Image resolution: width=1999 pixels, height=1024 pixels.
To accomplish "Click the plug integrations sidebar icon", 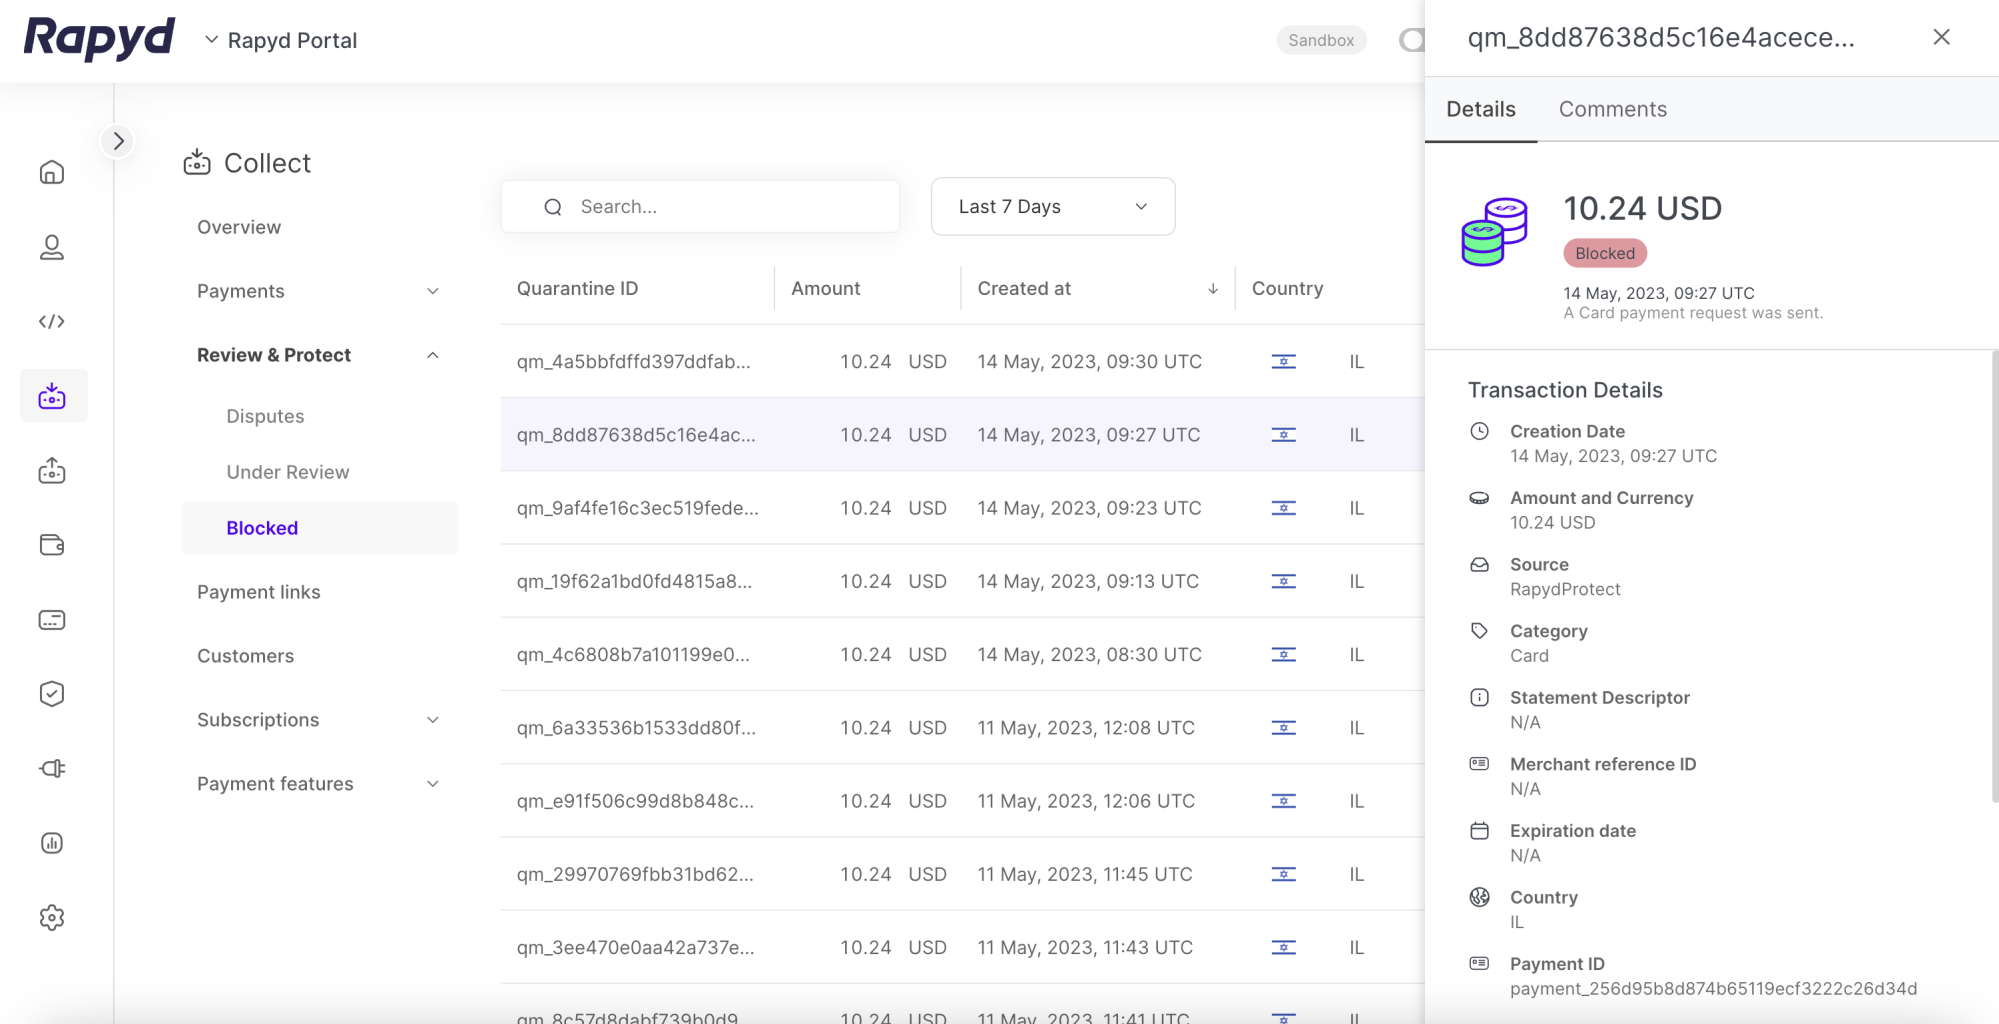I will tap(52, 768).
